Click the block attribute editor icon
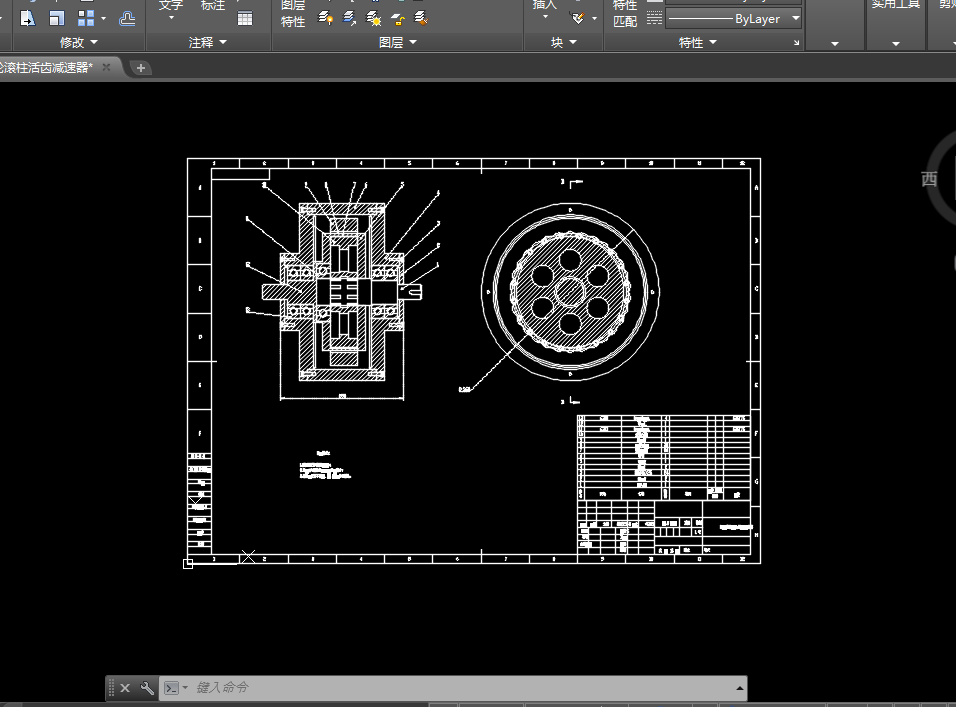Screen dimensions: 956x707 (578, 19)
